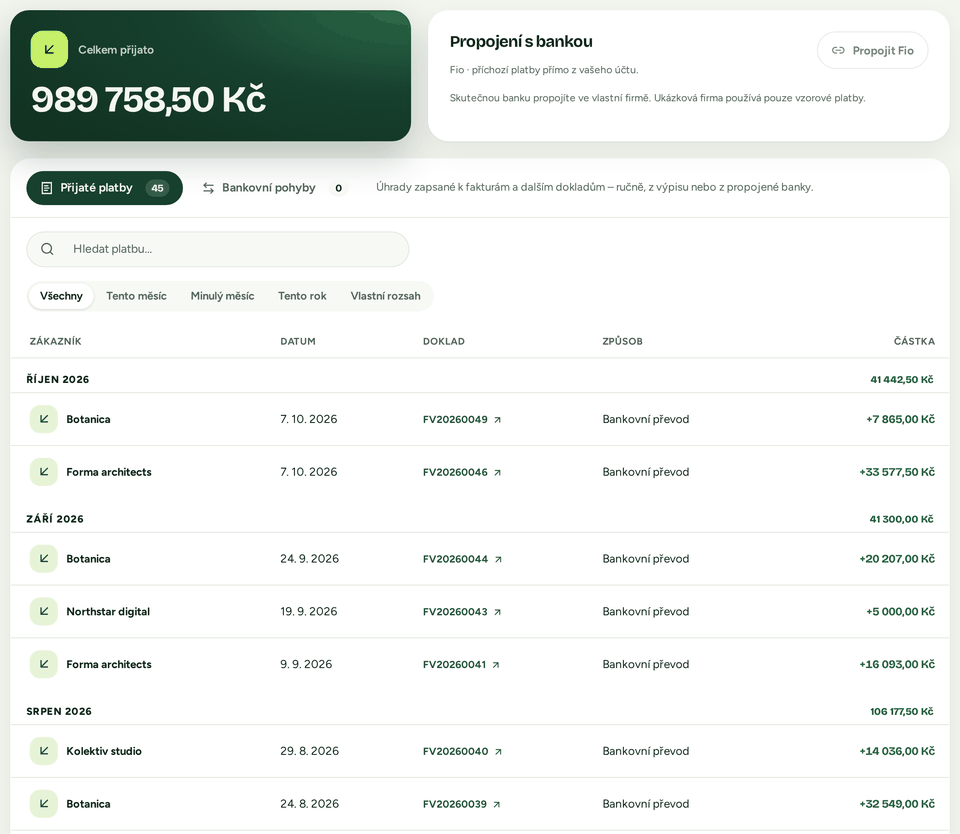960x834 pixels.
Task: Choose the Minulý měsíc filter
Action: tap(222, 296)
